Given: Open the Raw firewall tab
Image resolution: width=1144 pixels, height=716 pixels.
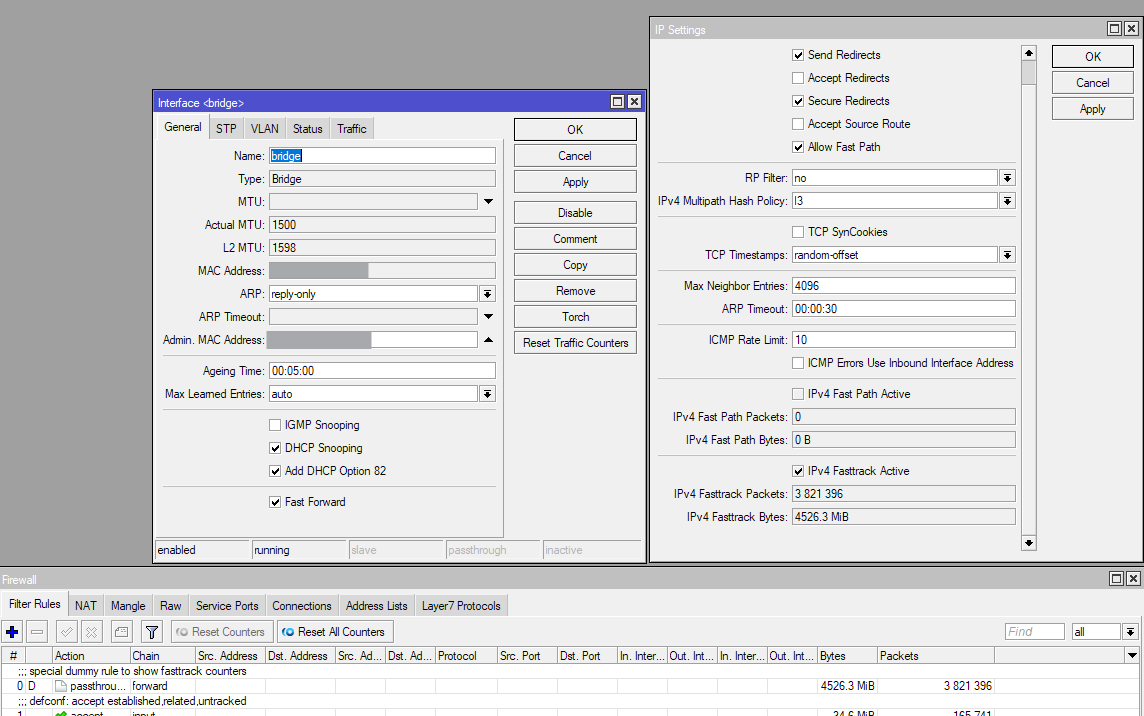Looking at the screenshot, I should coord(171,606).
